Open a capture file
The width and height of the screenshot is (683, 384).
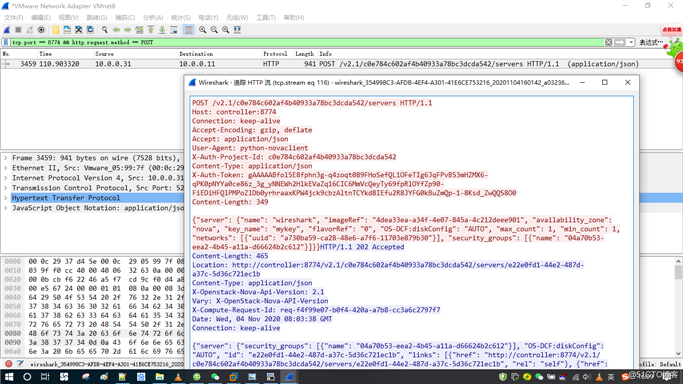point(56,30)
